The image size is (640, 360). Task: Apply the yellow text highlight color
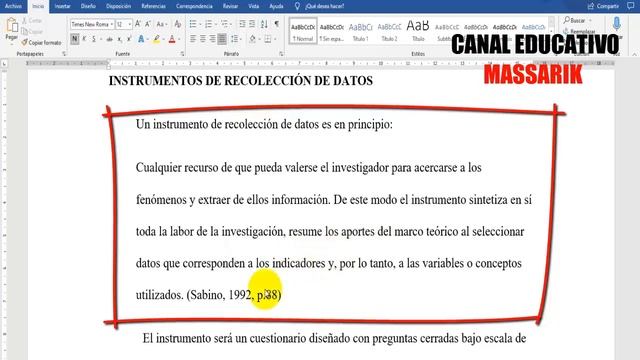pyautogui.click(x=156, y=39)
